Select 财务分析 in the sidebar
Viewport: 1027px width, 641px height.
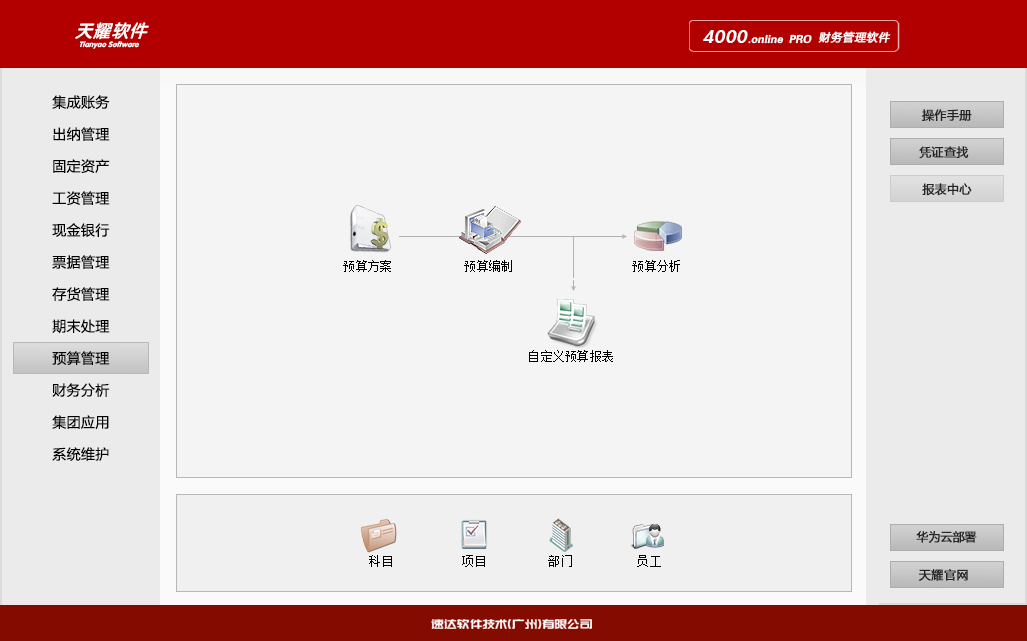[x=81, y=390]
